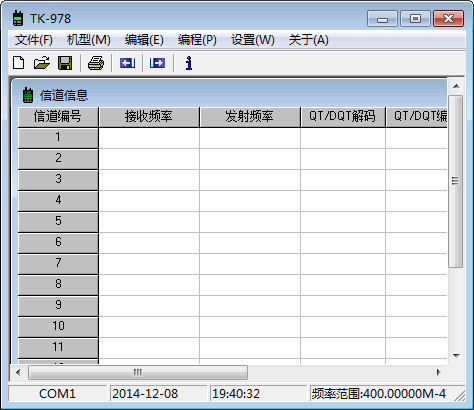
Task: Open the 机型(M) menu
Action: point(89,40)
